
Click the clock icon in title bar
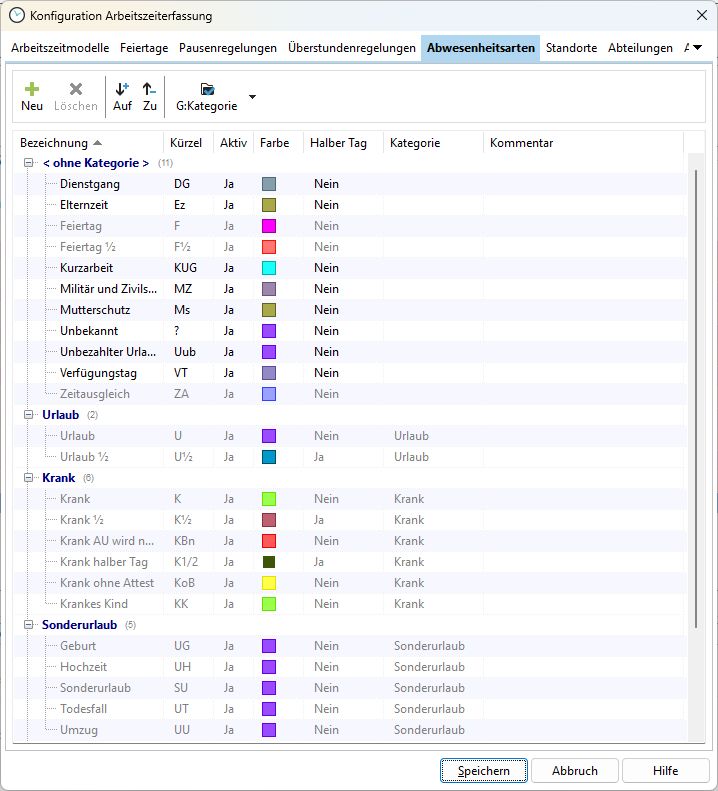(x=16, y=16)
